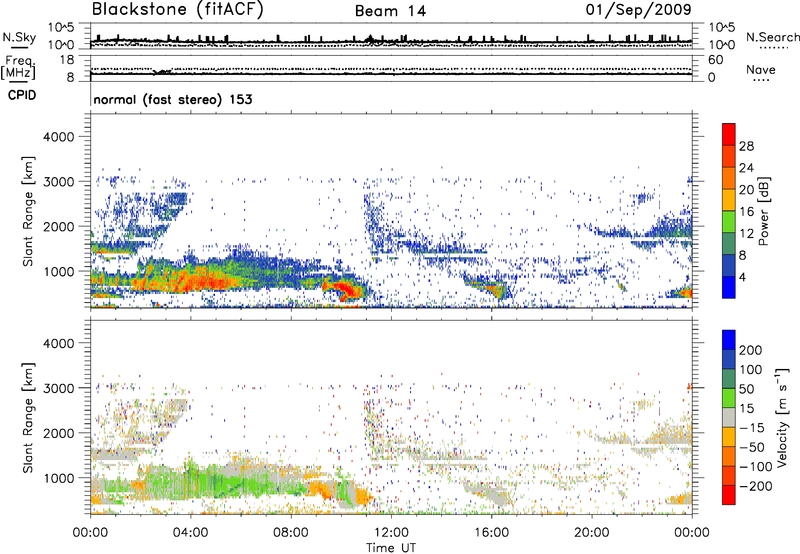Viewport: 800px width, 554px height.
Task: Click '3000' on velocity panel range axis
Action: click(58, 388)
